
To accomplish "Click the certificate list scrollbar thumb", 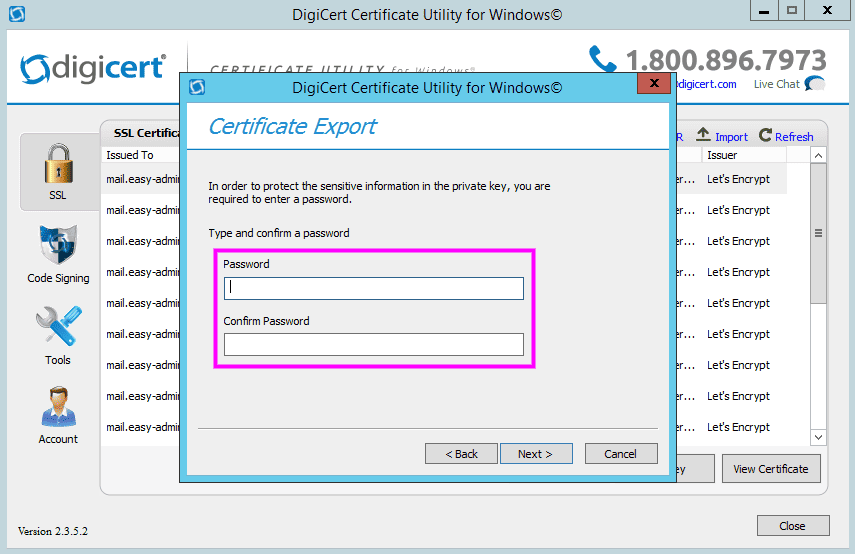I will pyautogui.click(x=818, y=233).
